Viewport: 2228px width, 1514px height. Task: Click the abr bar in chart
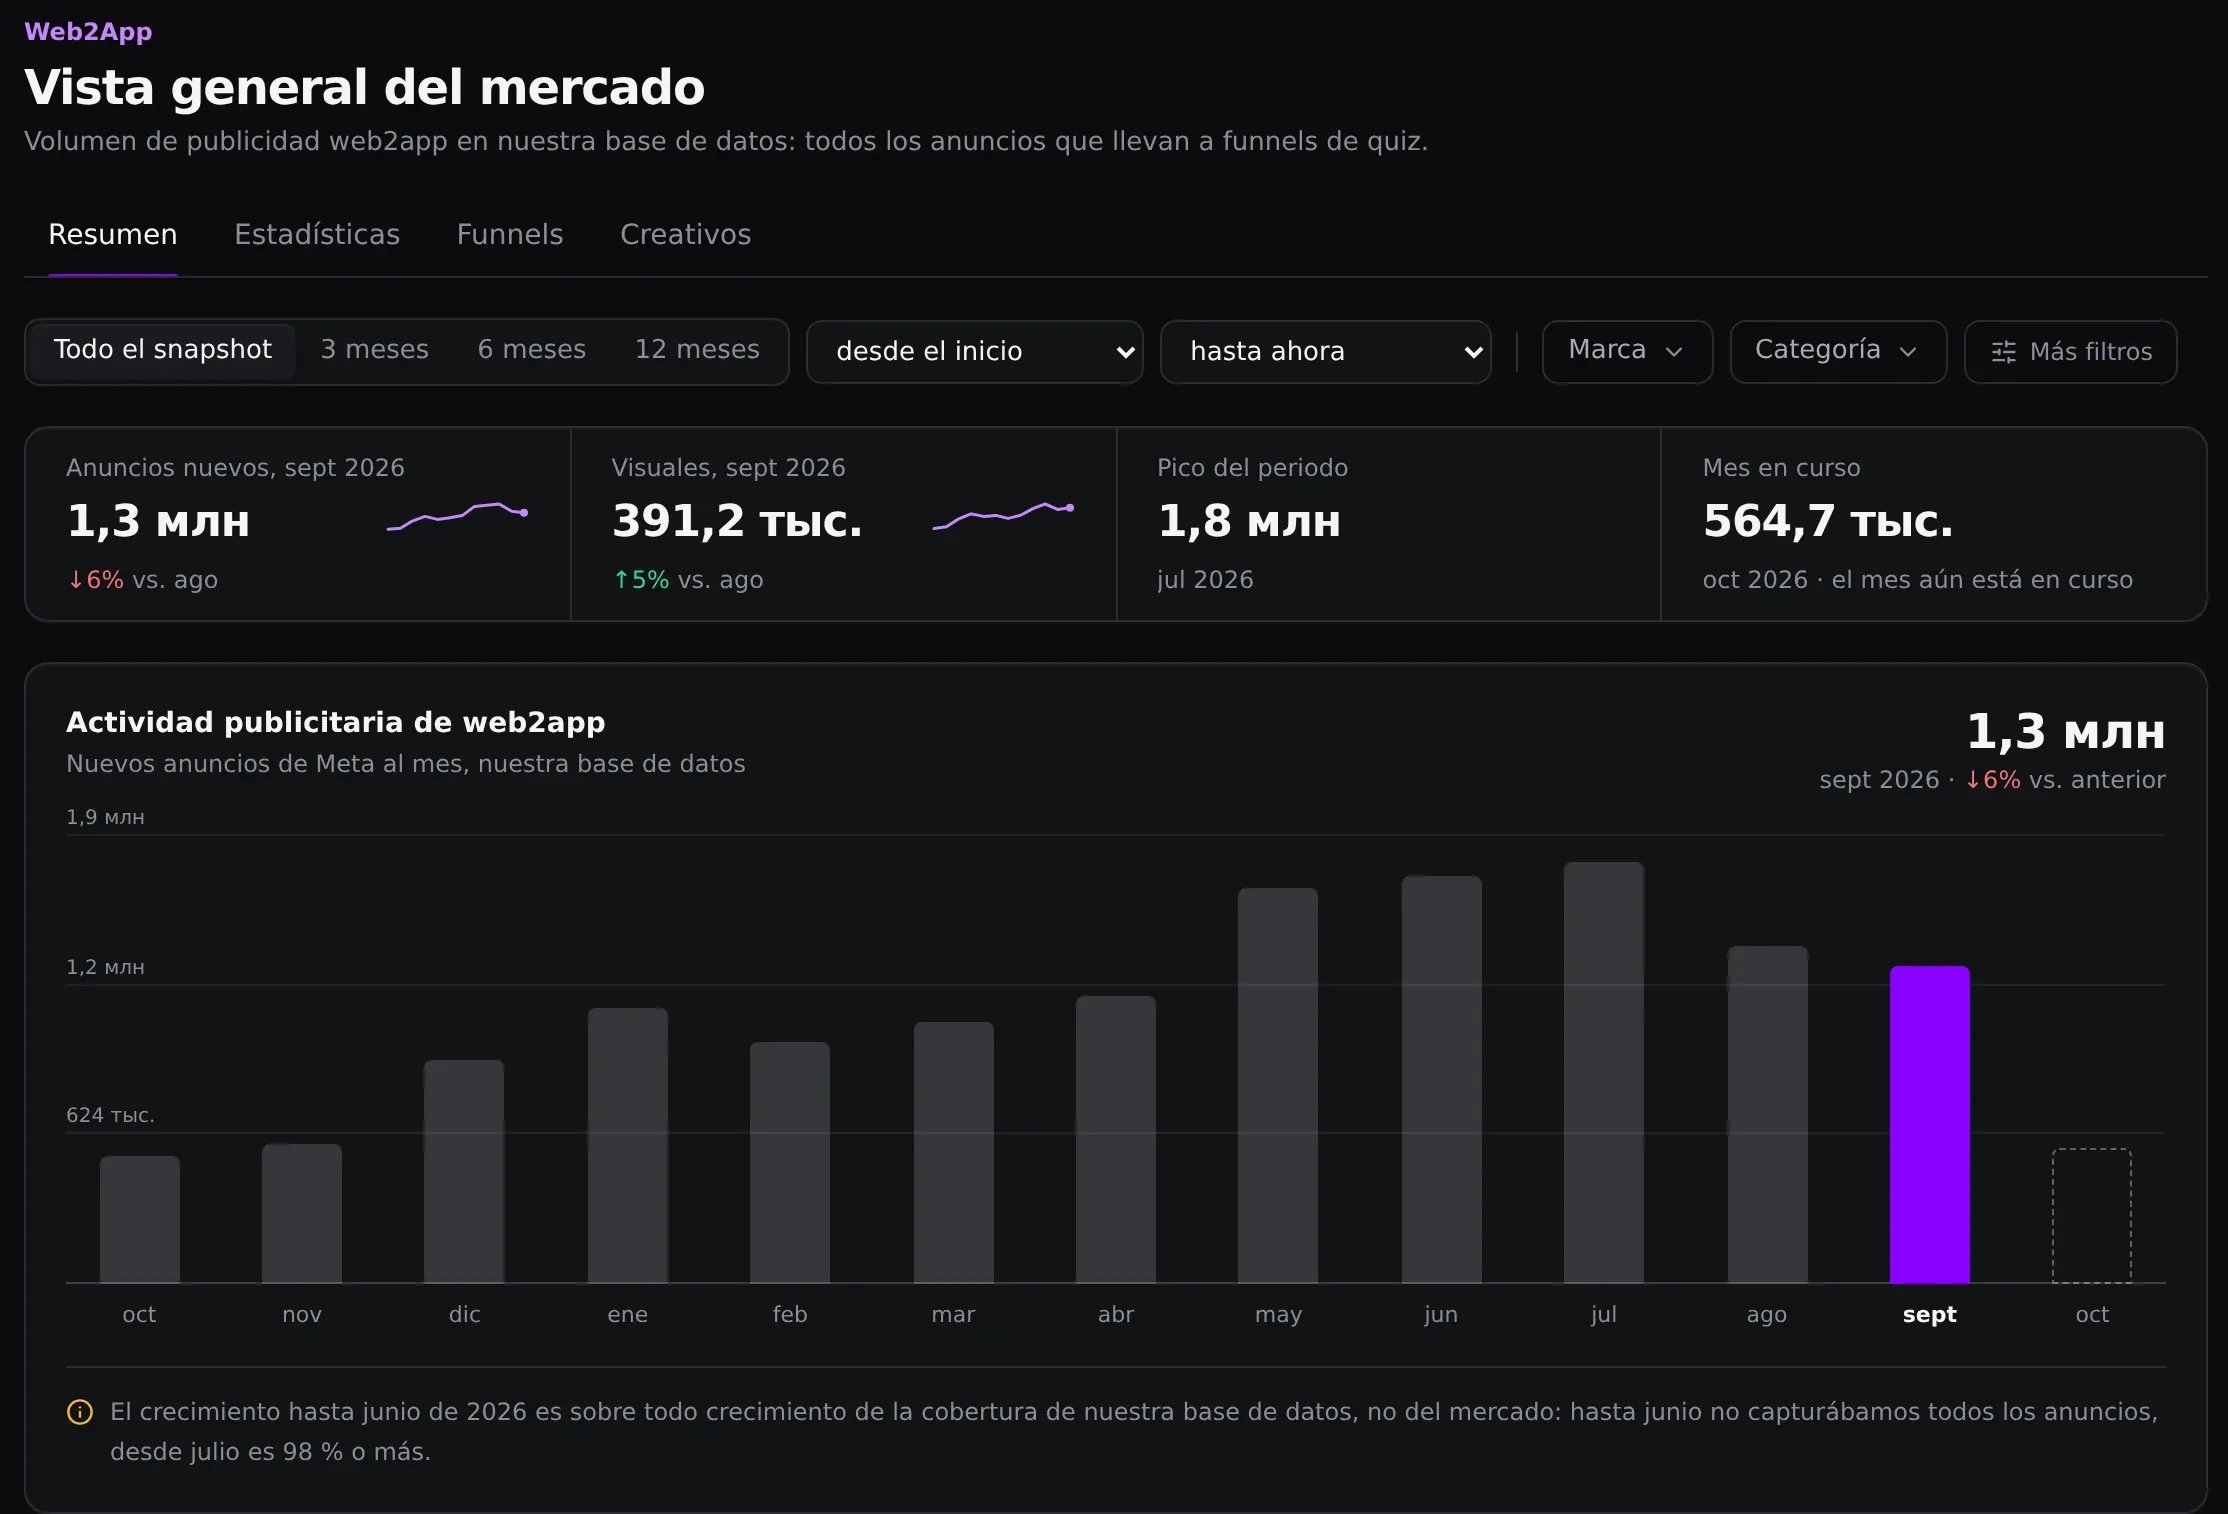1115,1139
